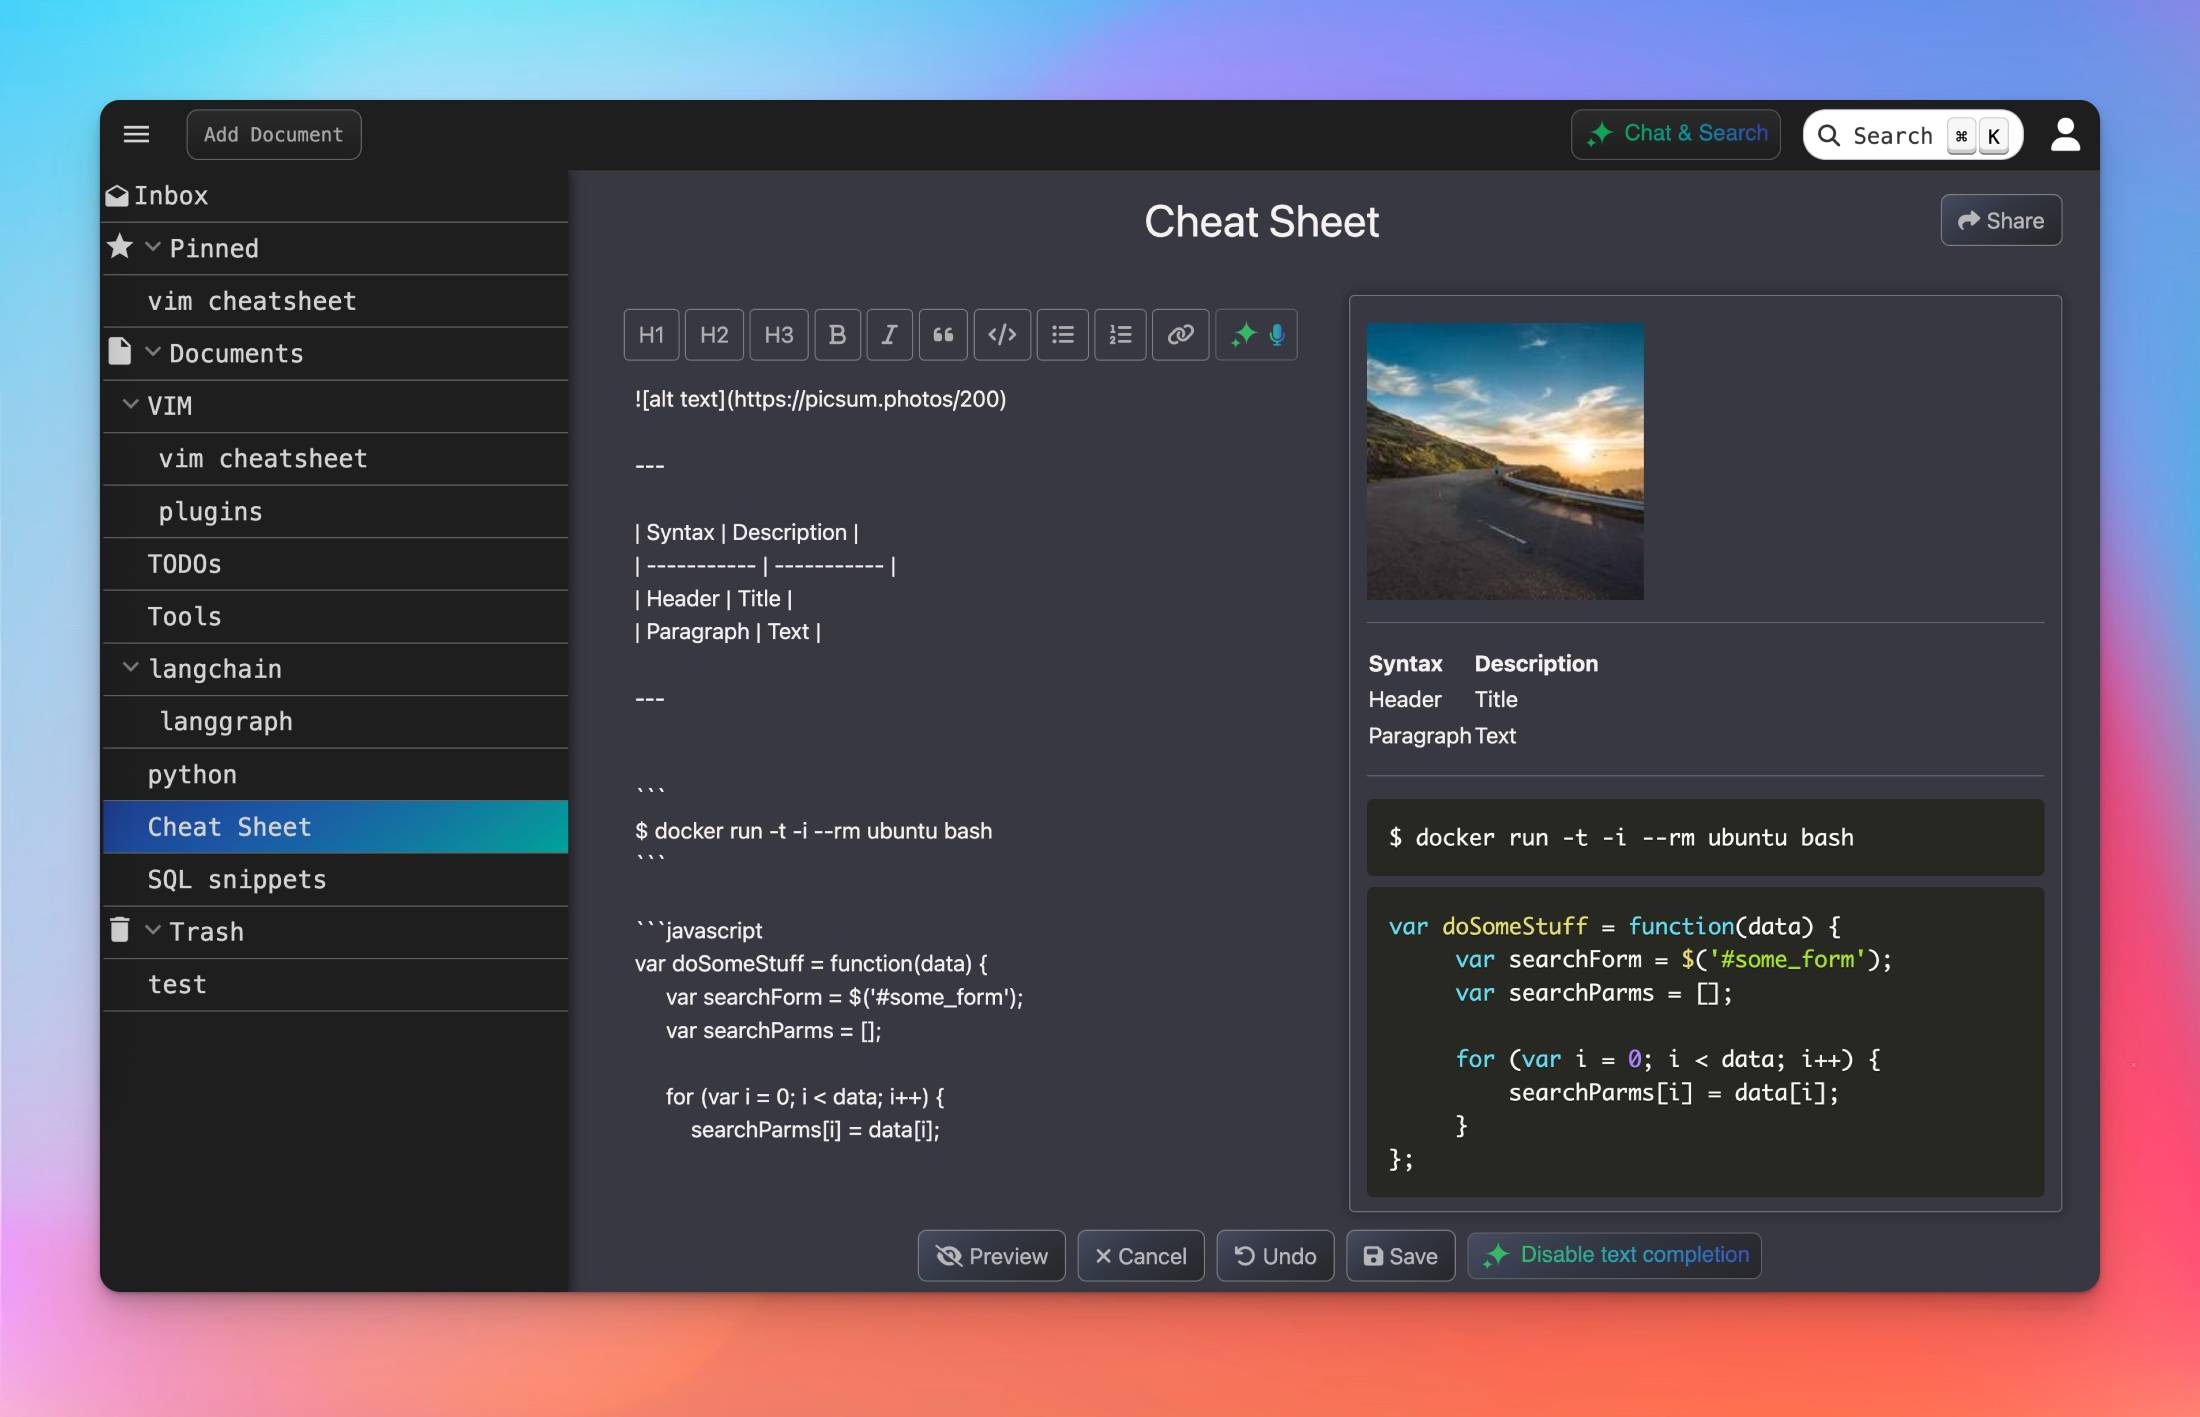
Task: Apply Heading 1 formatting
Action: click(651, 334)
